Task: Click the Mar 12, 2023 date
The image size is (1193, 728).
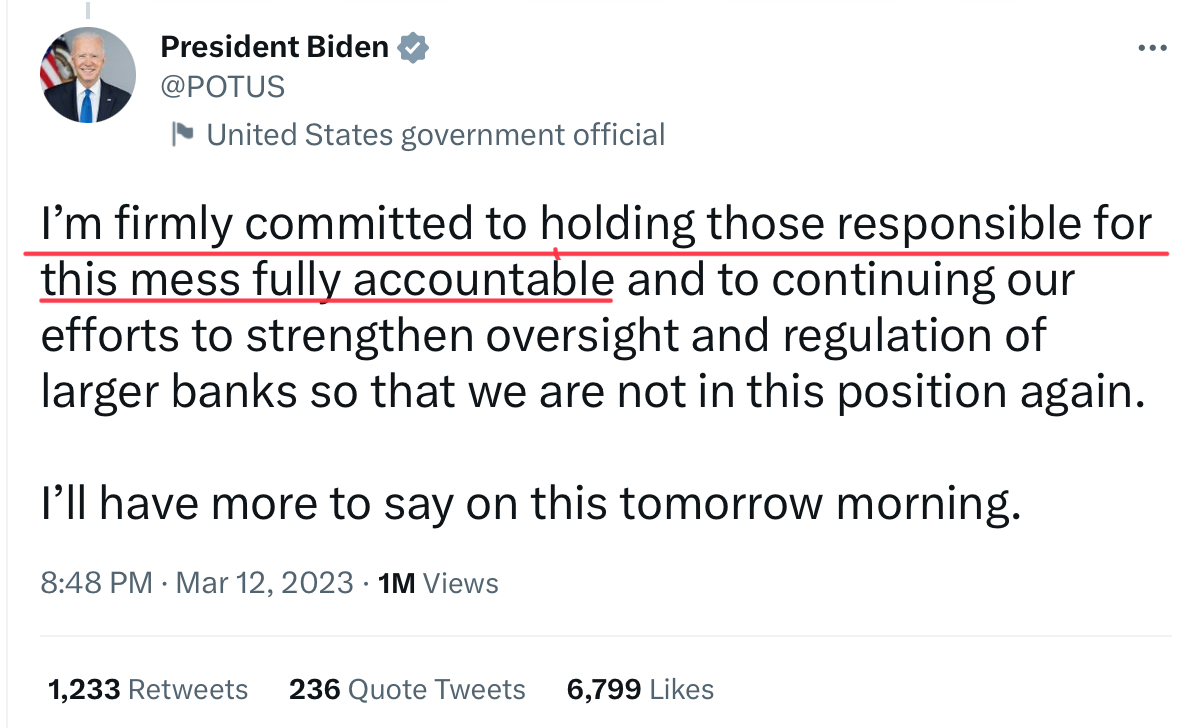Action: point(265,583)
